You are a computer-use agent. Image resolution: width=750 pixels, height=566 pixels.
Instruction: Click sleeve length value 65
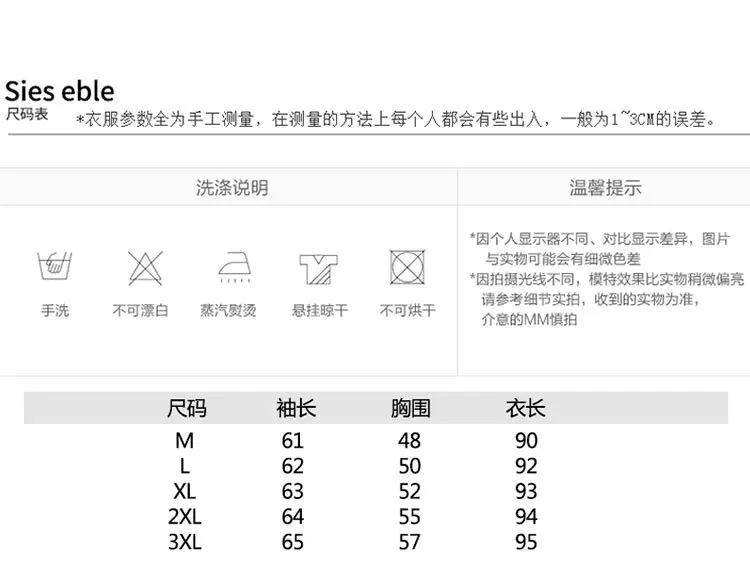coord(293,542)
